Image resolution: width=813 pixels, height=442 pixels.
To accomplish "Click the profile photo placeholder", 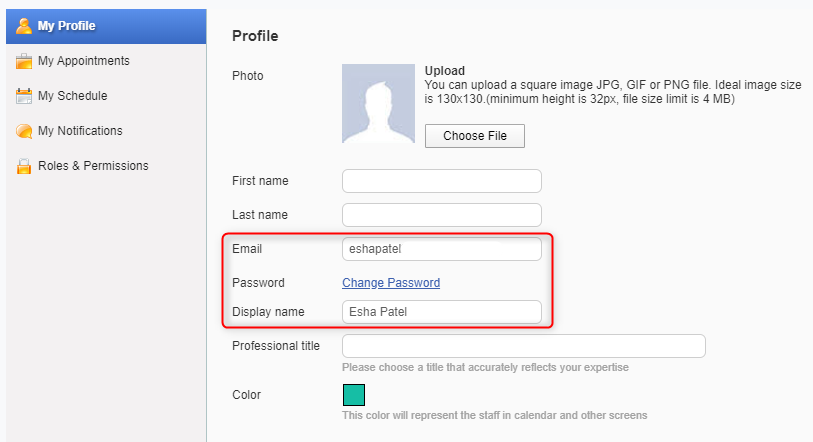I will click(x=379, y=104).
